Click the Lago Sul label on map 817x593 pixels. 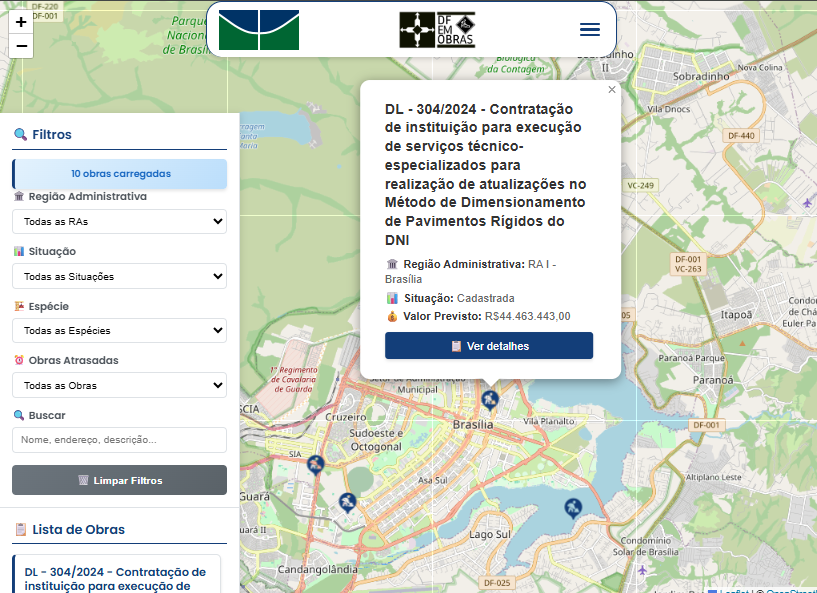point(490,534)
